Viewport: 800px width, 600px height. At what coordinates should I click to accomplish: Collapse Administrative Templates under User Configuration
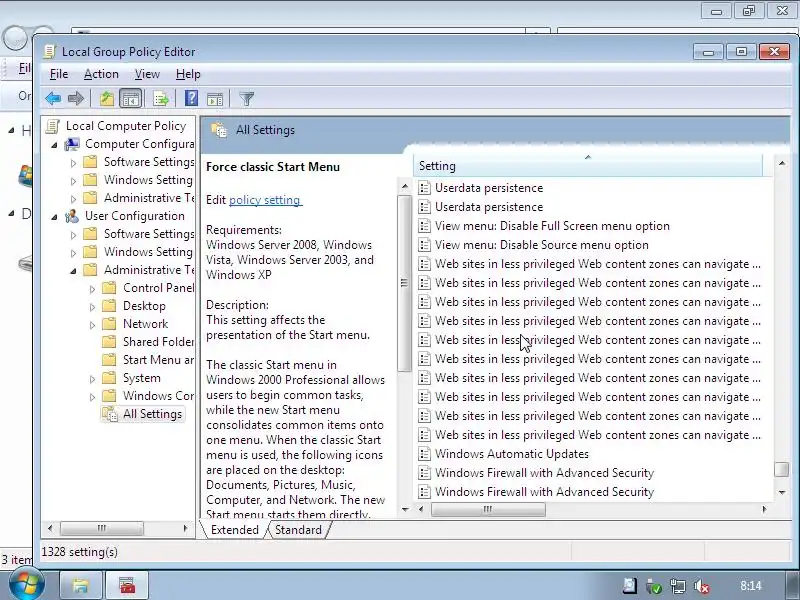pyautogui.click(x=73, y=271)
